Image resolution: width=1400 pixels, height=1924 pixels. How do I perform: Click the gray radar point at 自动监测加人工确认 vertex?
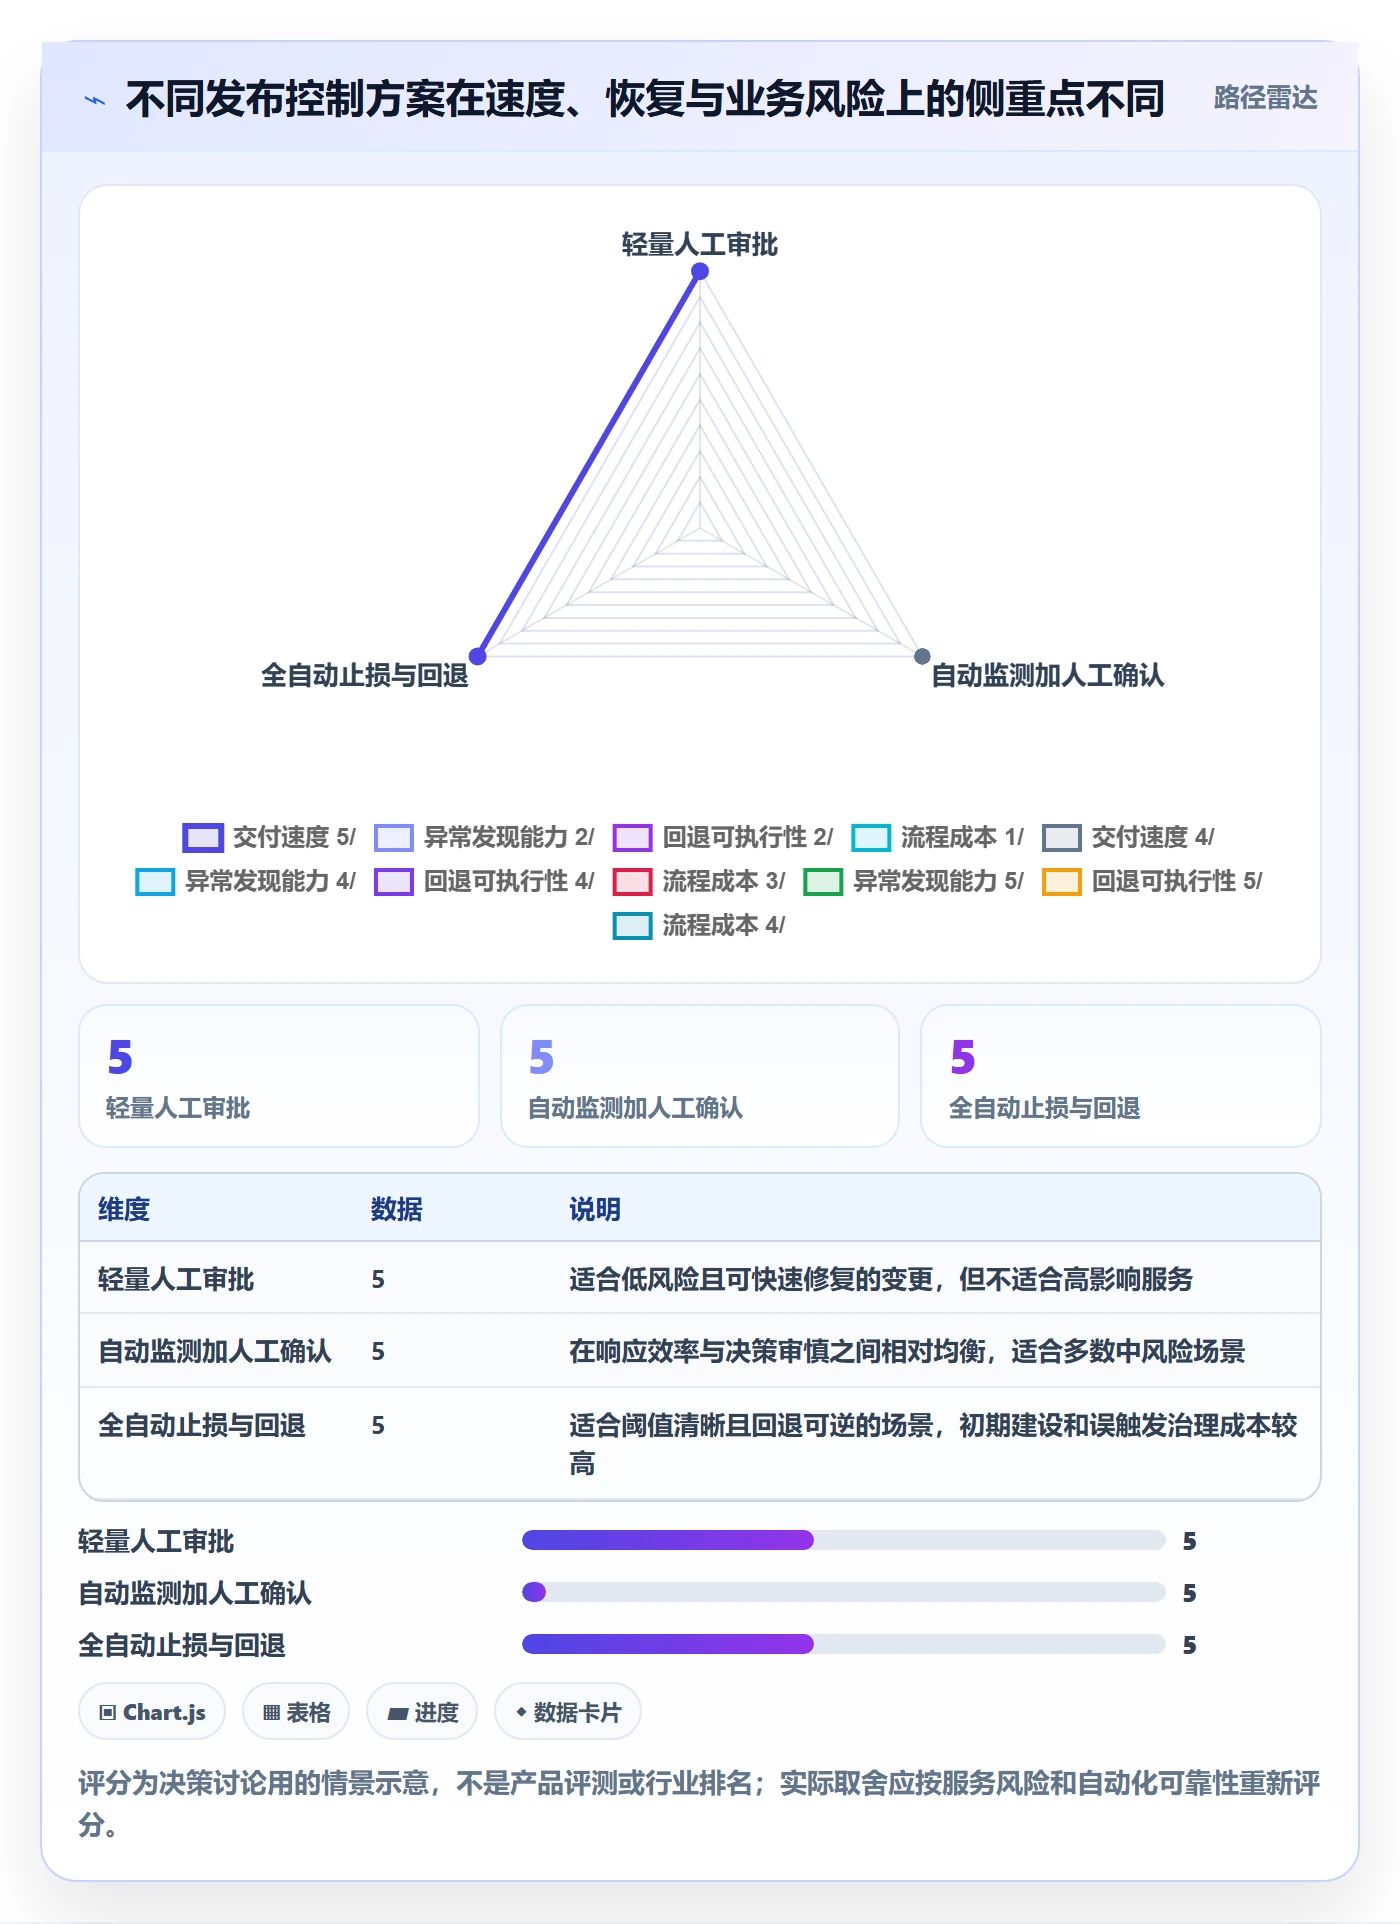click(922, 656)
